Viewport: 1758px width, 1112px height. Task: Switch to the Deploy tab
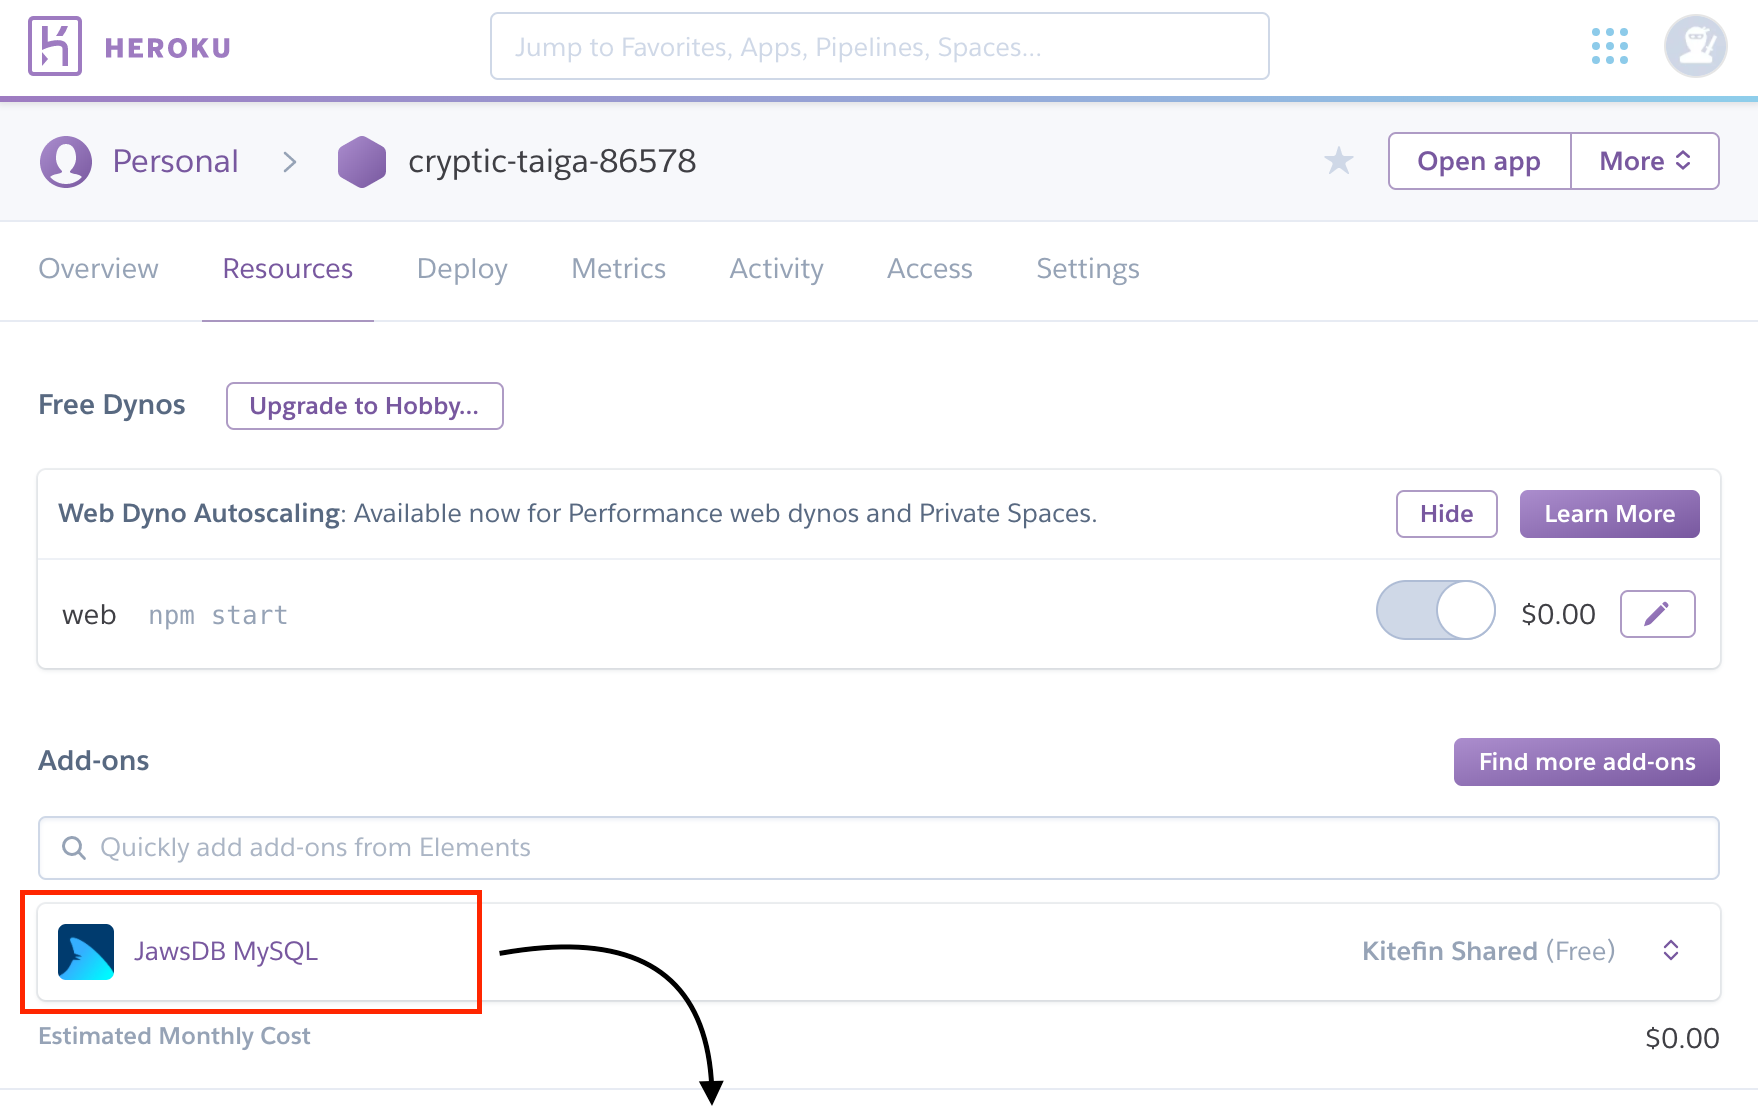(x=461, y=268)
